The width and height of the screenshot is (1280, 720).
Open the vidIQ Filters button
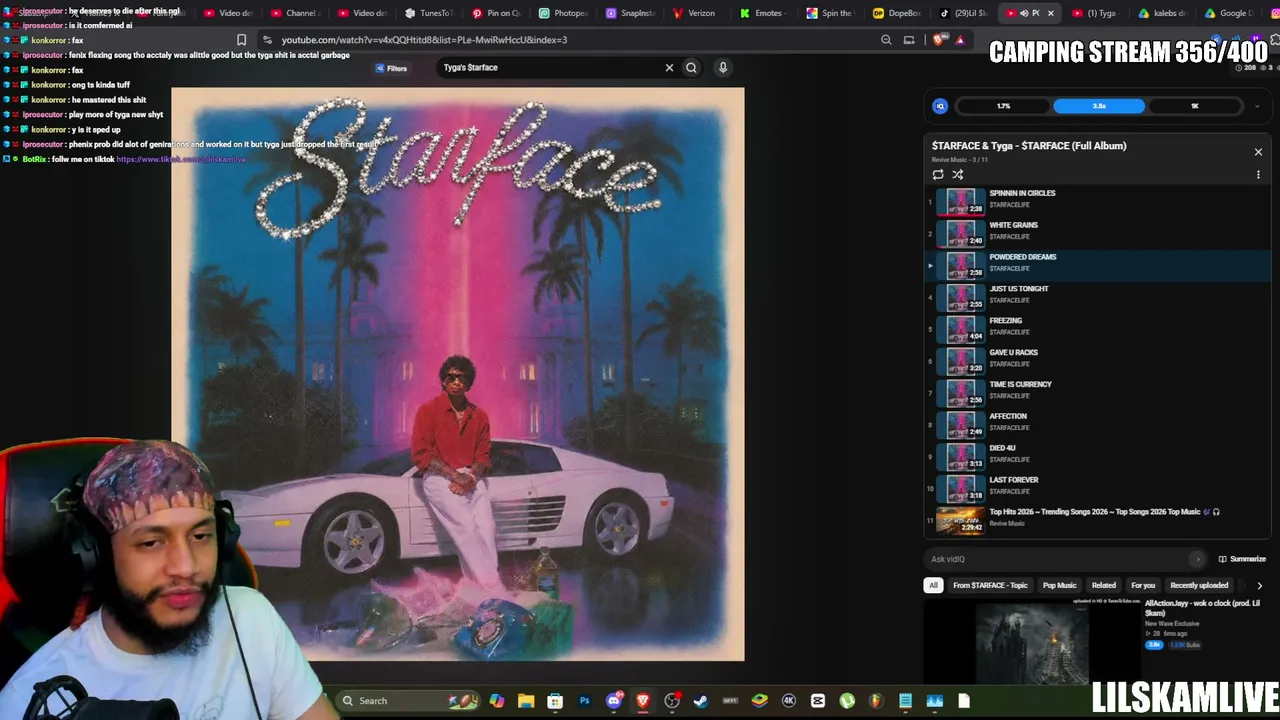[x=391, y=68]
